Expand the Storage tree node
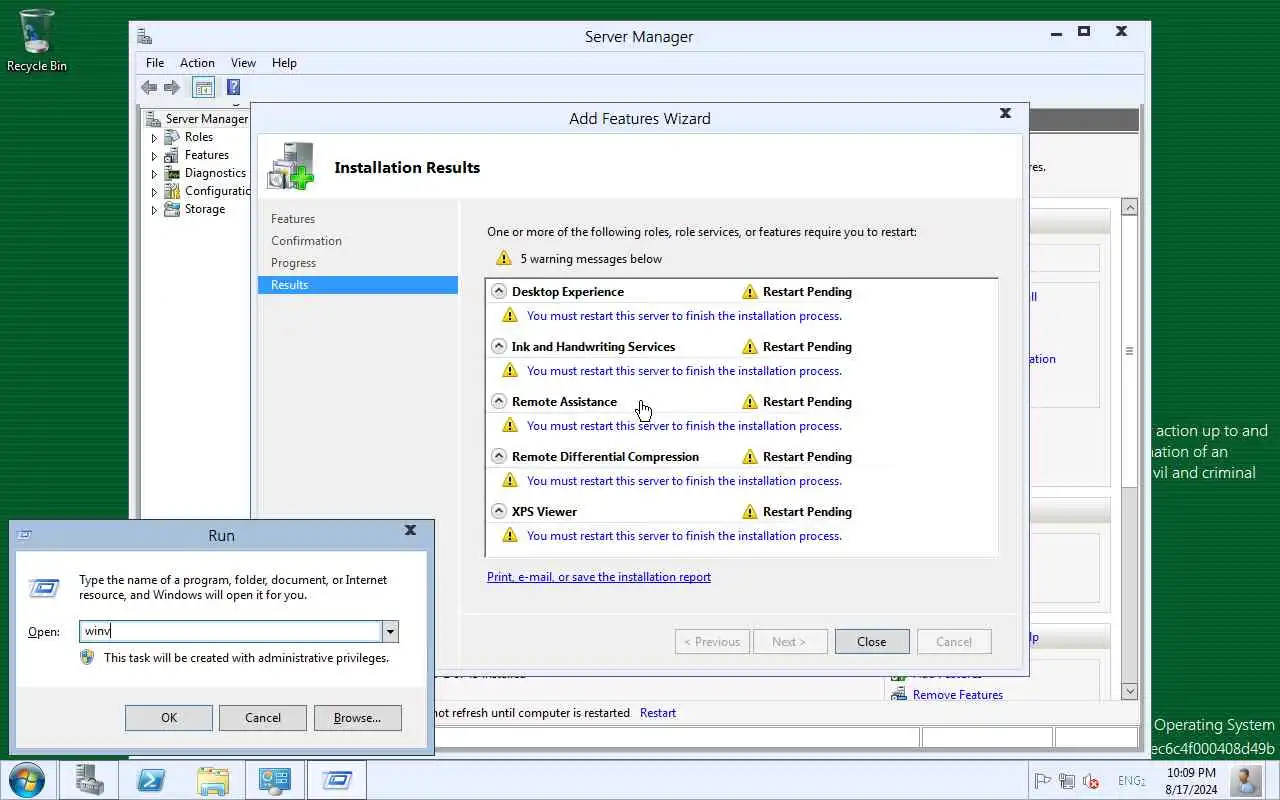 click(x=155, y=210)
